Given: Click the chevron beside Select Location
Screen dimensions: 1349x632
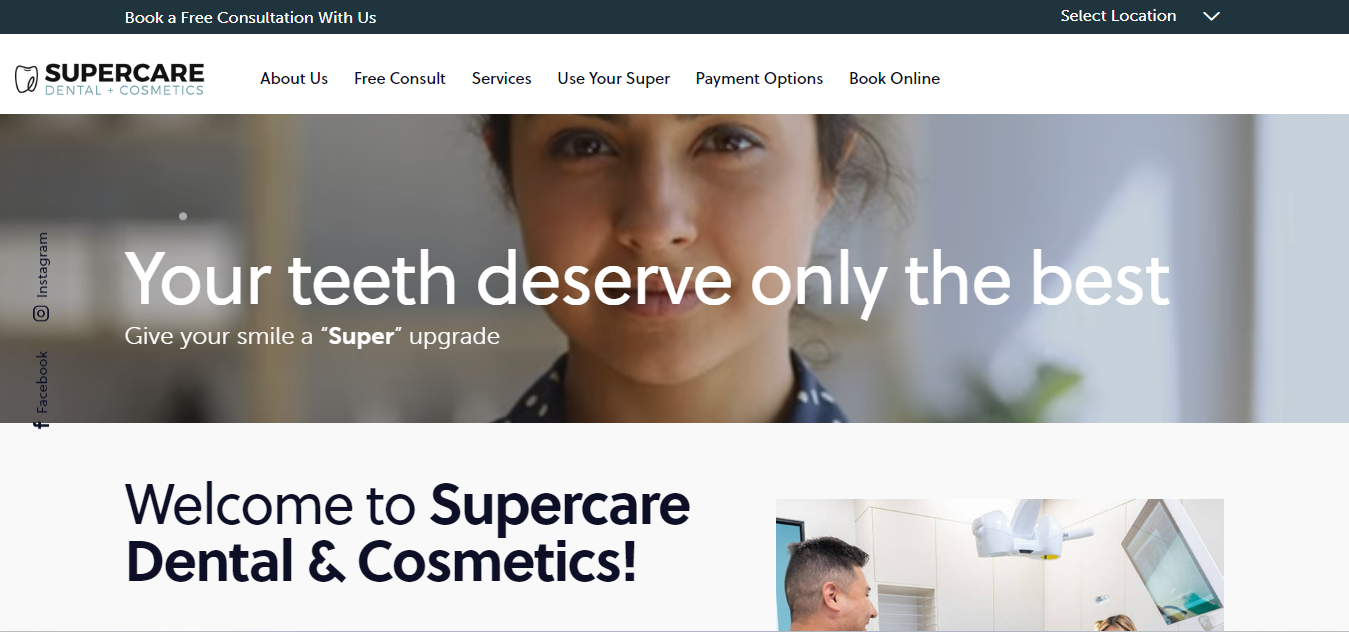Looking at the screenshot, I should coord(1211,16).
